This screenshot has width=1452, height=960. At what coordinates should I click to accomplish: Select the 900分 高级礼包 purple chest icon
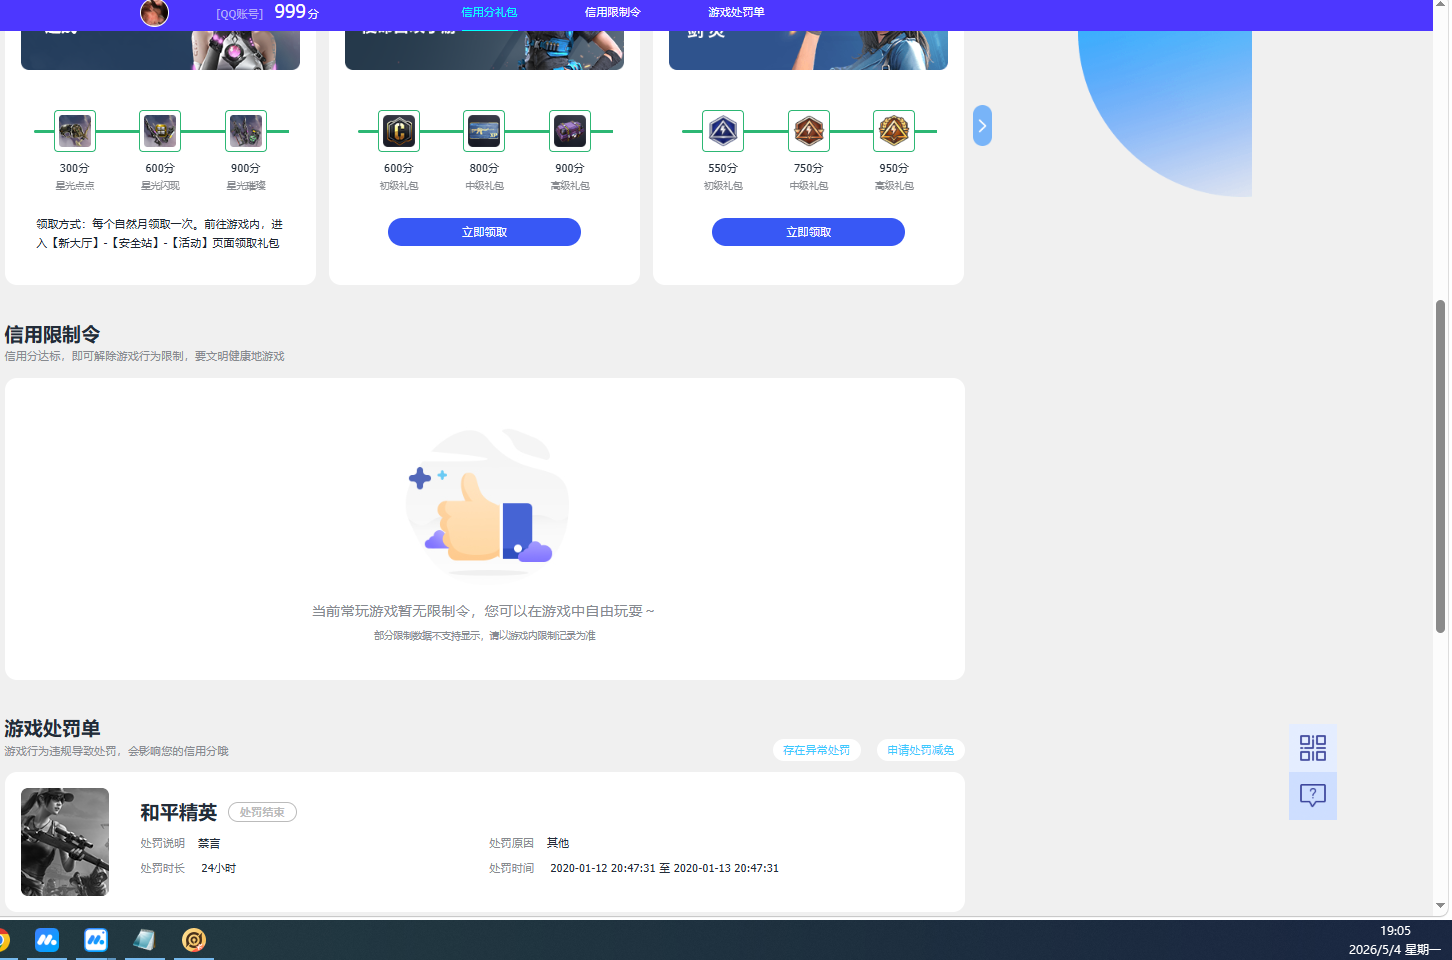(570, 131)
